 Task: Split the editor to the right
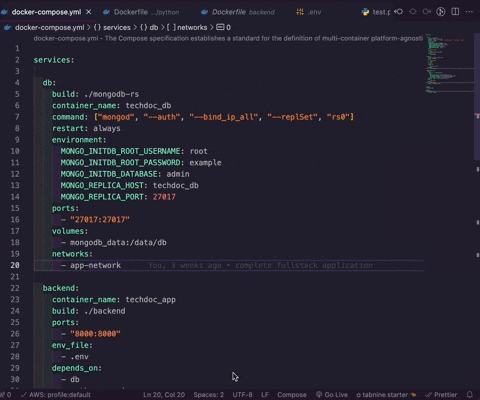tap(455, 12)
